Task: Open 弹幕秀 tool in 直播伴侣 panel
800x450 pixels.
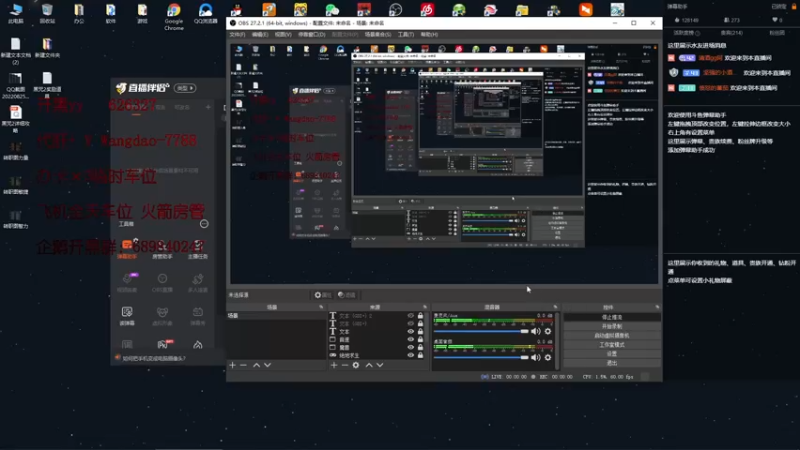Action: click(197, 316)
